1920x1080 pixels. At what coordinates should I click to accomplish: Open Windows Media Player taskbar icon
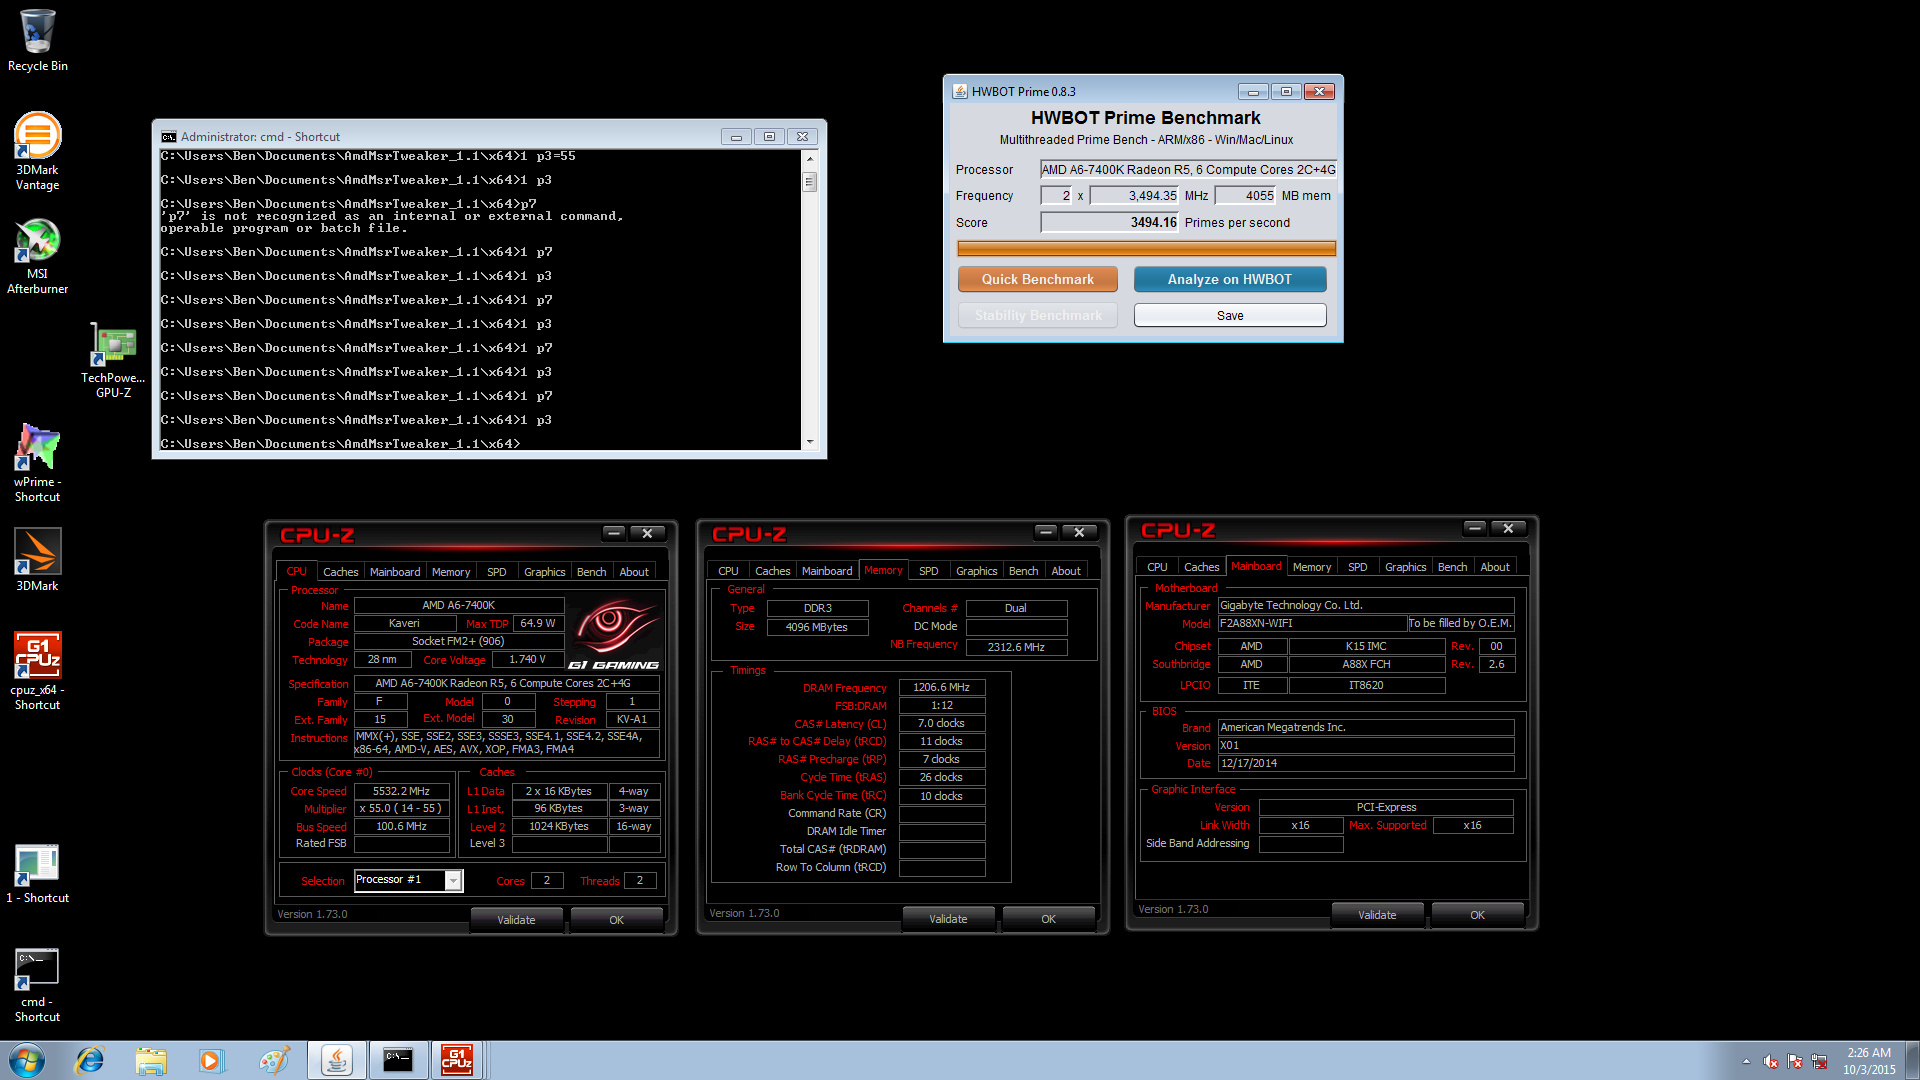click(x=211, y=1060)
